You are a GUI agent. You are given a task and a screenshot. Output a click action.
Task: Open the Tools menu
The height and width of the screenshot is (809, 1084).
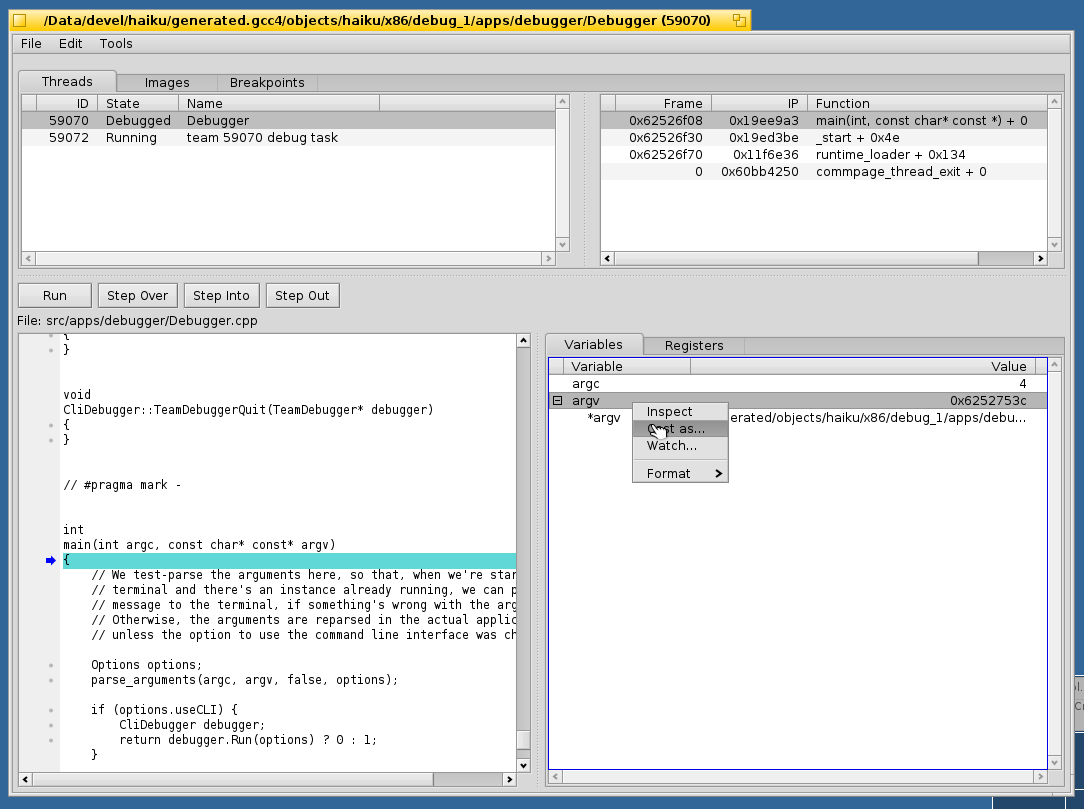click(x=116, y=44)
